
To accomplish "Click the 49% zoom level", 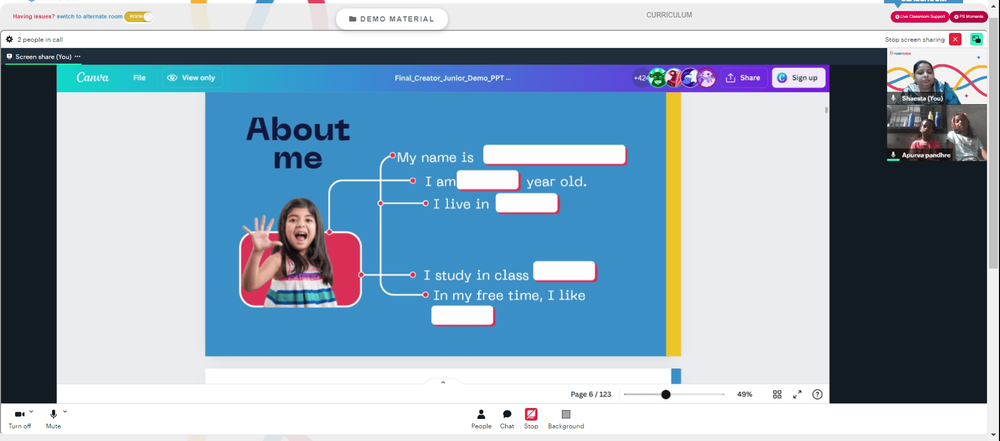I will pos(744,394).
